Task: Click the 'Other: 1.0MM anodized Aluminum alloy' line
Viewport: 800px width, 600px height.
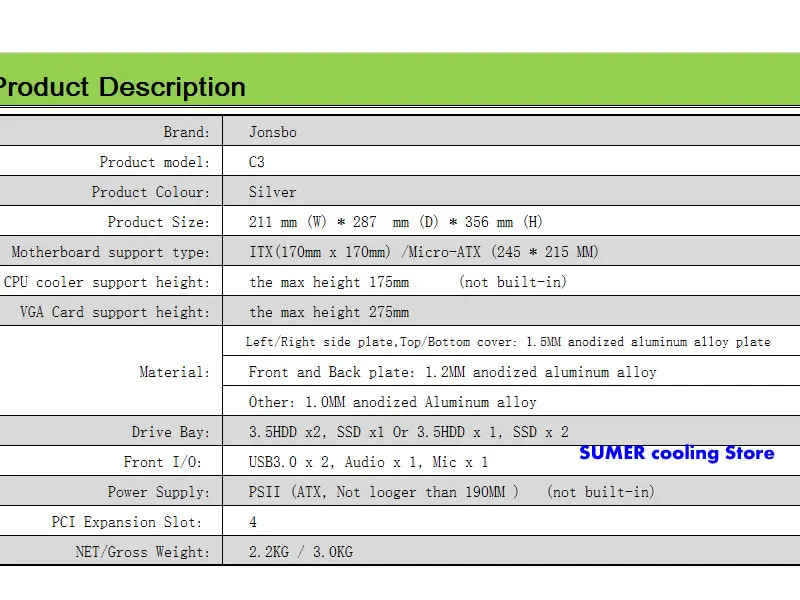Action: (x=392, y=402)
